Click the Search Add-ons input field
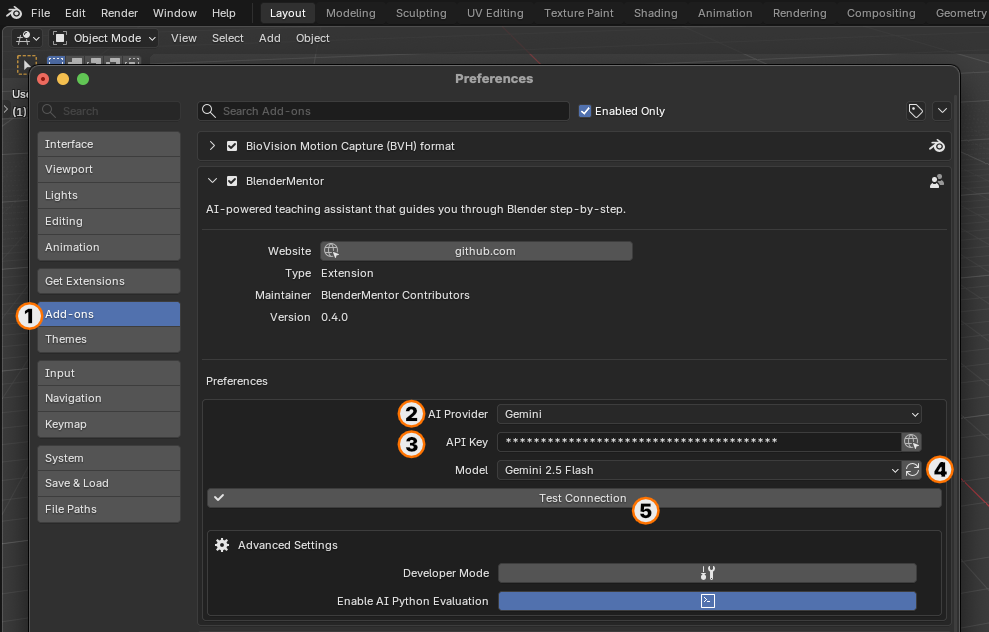Image resolution: width=989 pixels, height=632 pixels. pyautogui.click(x=383, y=111)
